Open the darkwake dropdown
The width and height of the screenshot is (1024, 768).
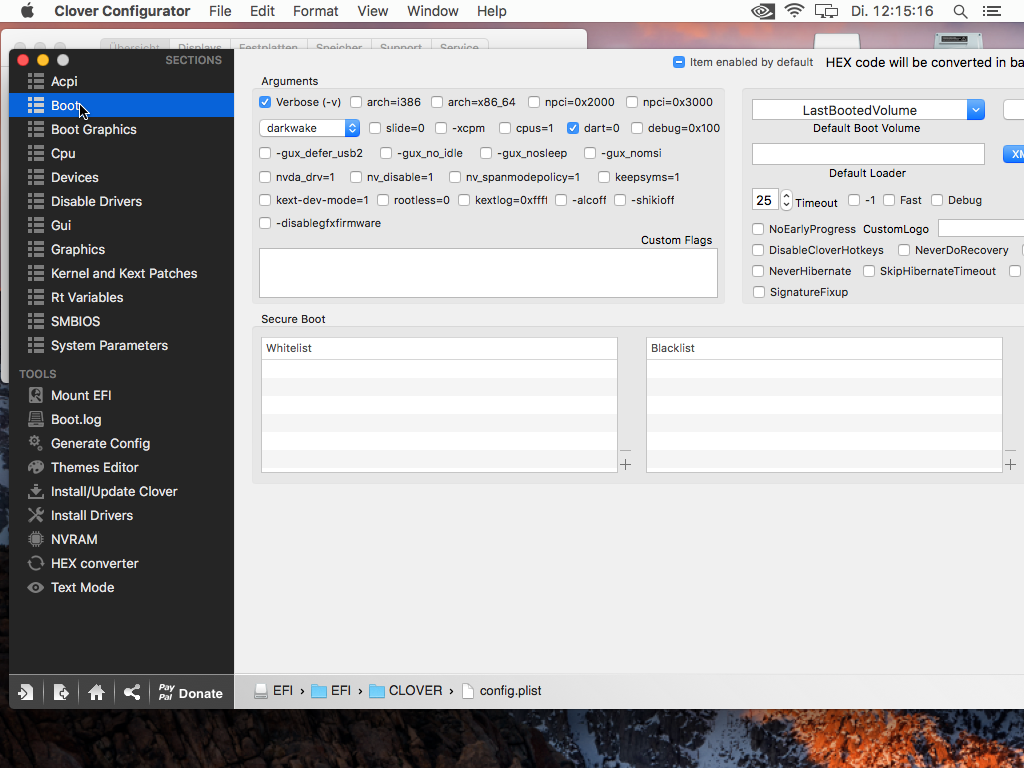click(310, 128)
